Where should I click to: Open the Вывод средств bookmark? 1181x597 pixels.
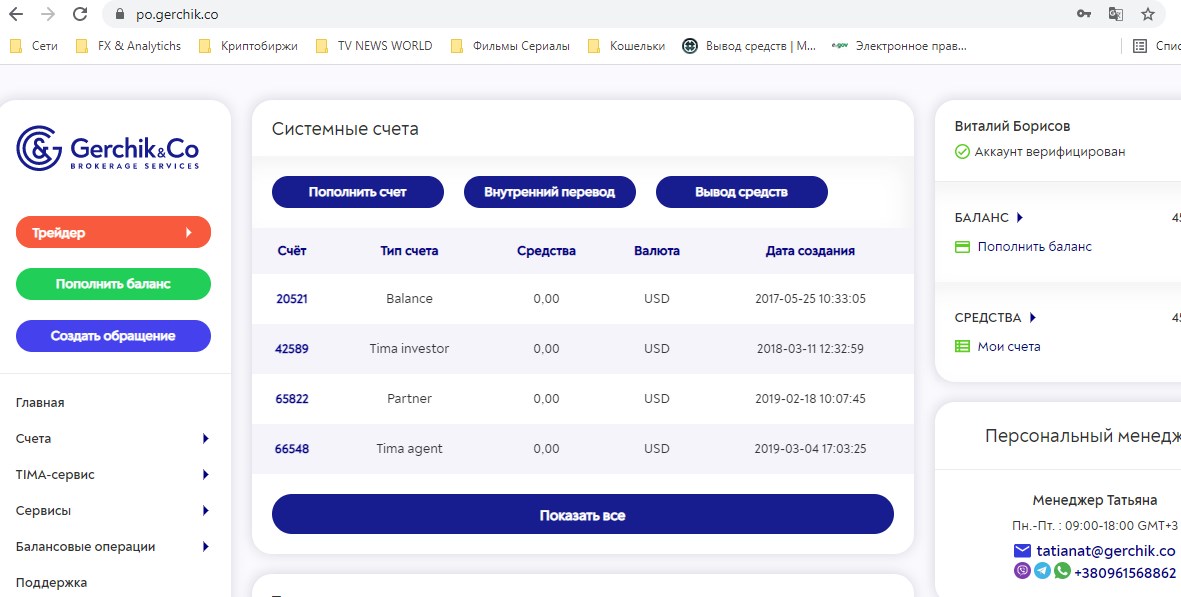click(x=749, y=46)
